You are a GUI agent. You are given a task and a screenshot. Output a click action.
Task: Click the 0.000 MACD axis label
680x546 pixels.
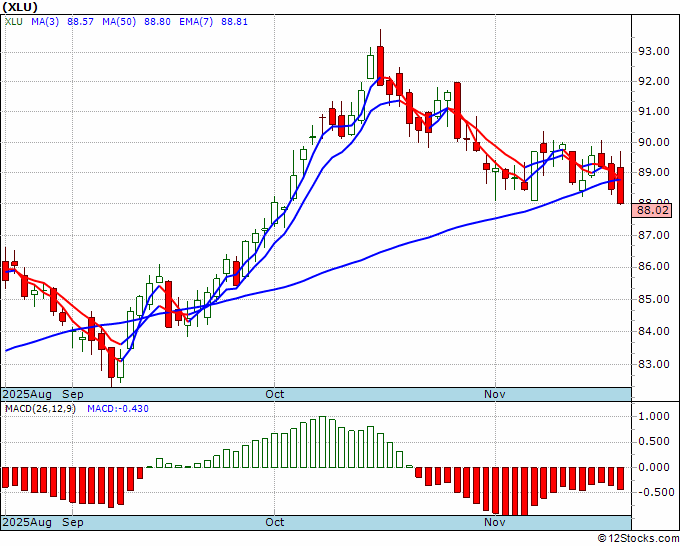pos(654,467)
